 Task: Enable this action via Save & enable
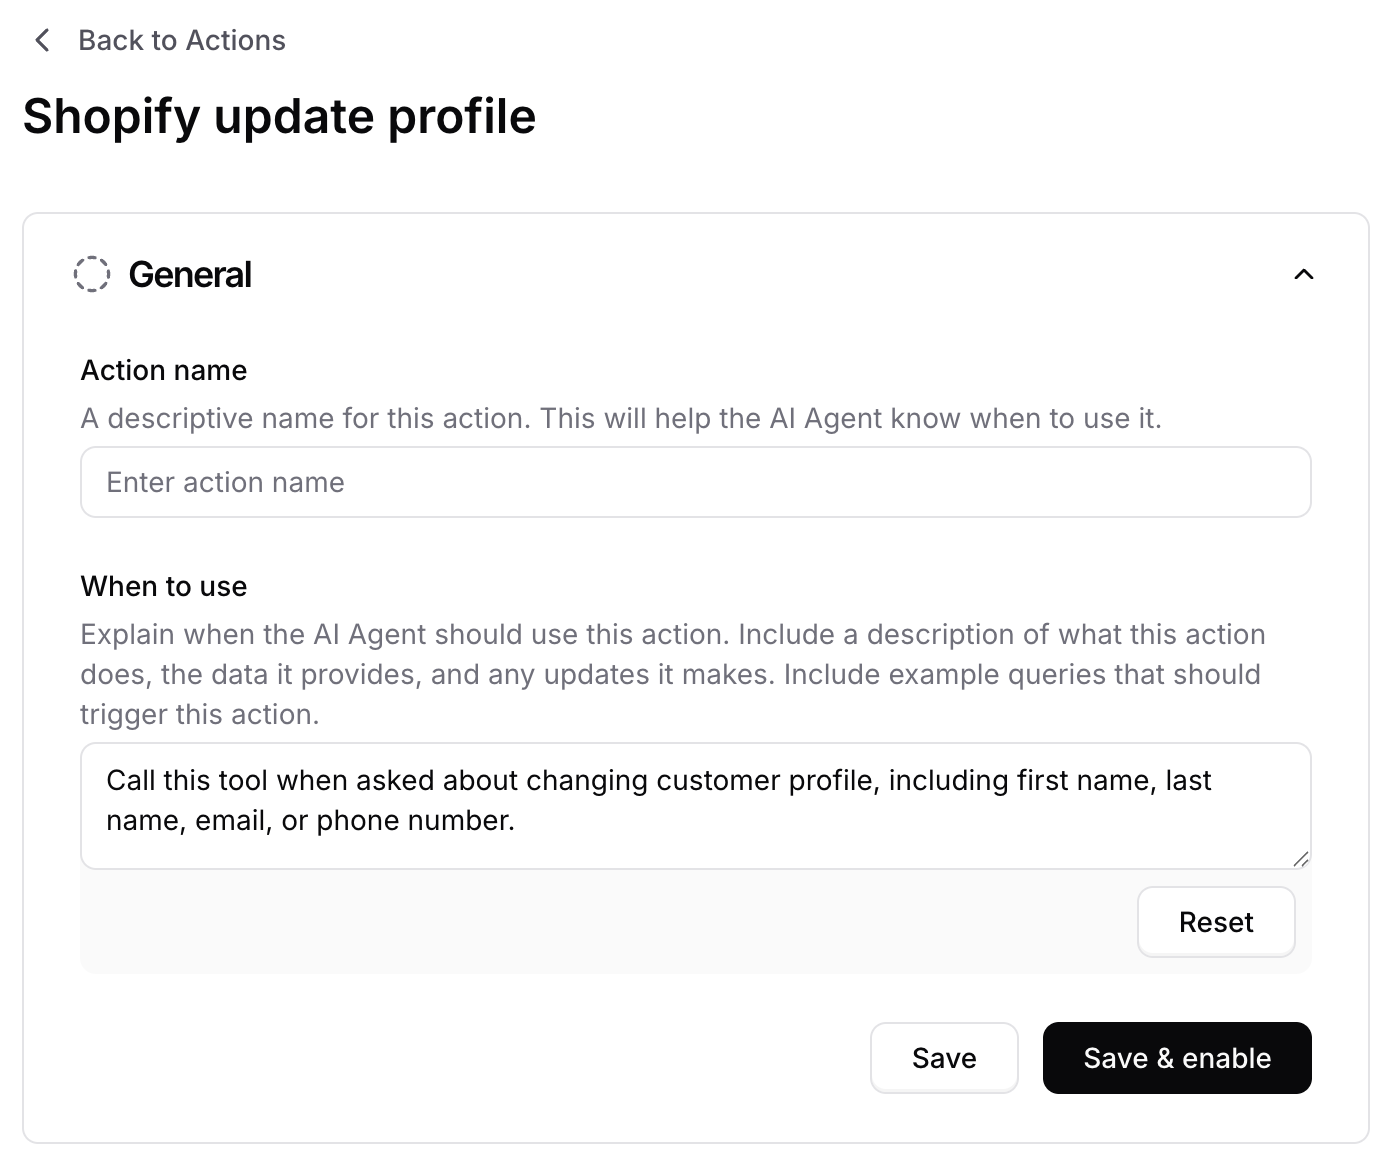click(1177, 1058)
